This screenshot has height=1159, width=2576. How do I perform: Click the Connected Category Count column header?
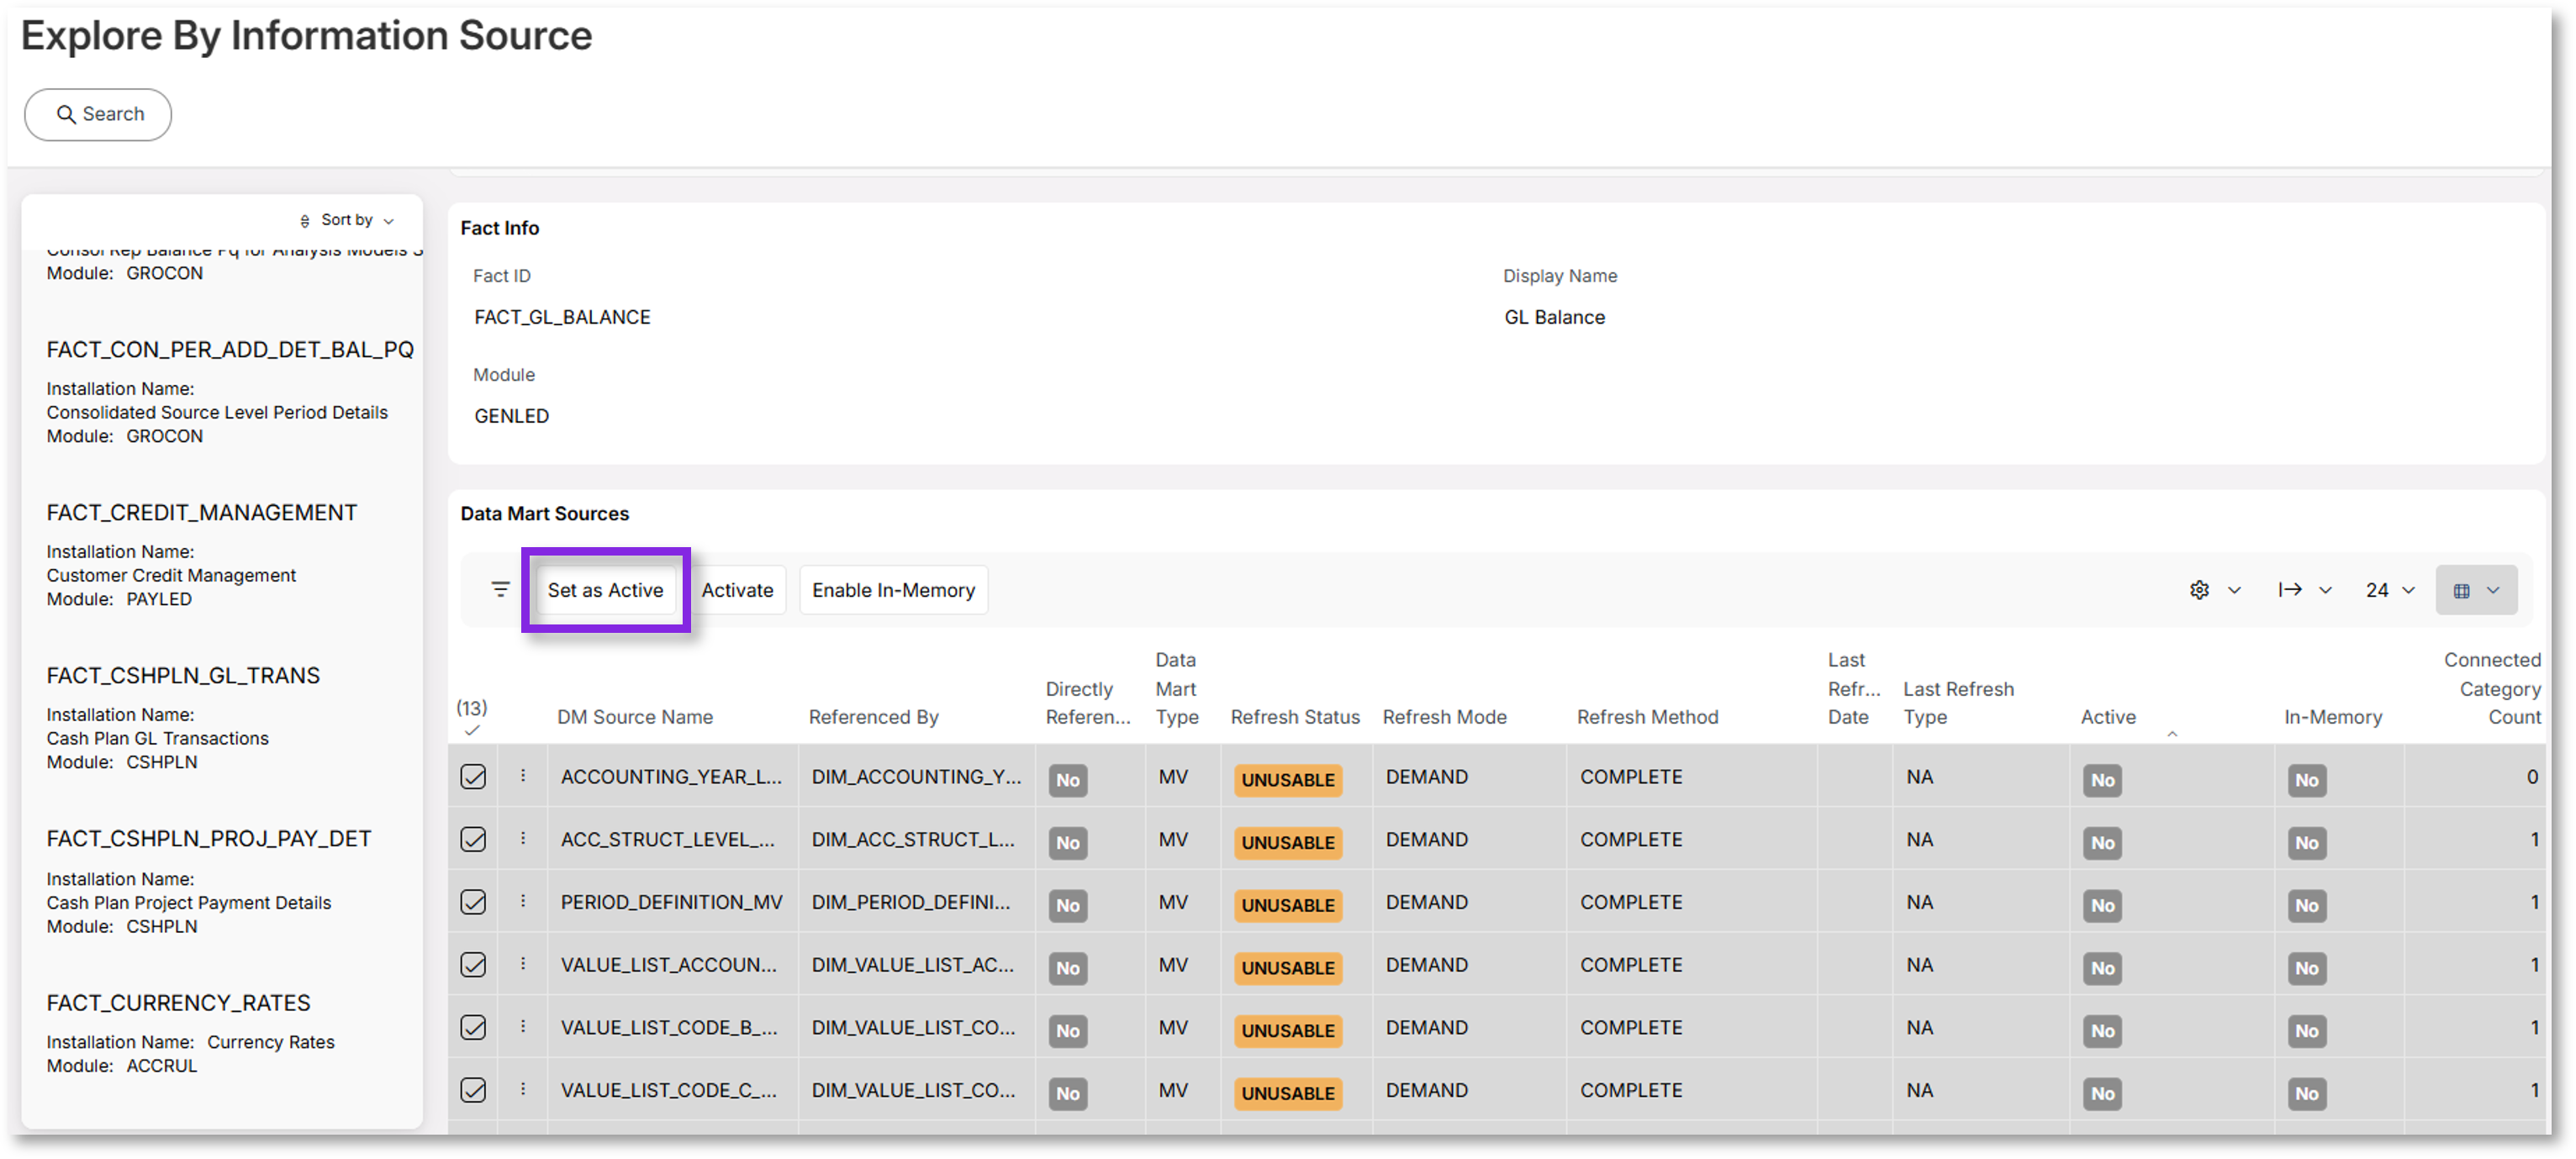pos(2492,689)
